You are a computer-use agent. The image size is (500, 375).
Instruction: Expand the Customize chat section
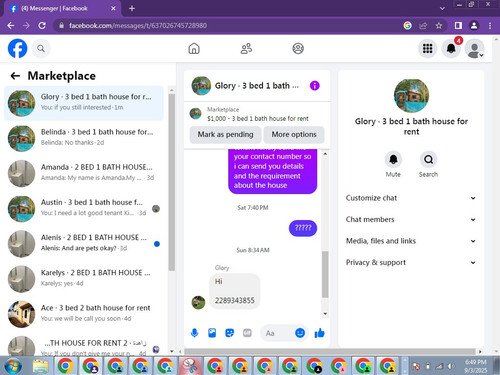pyautogui.click(x=410, y=198)
